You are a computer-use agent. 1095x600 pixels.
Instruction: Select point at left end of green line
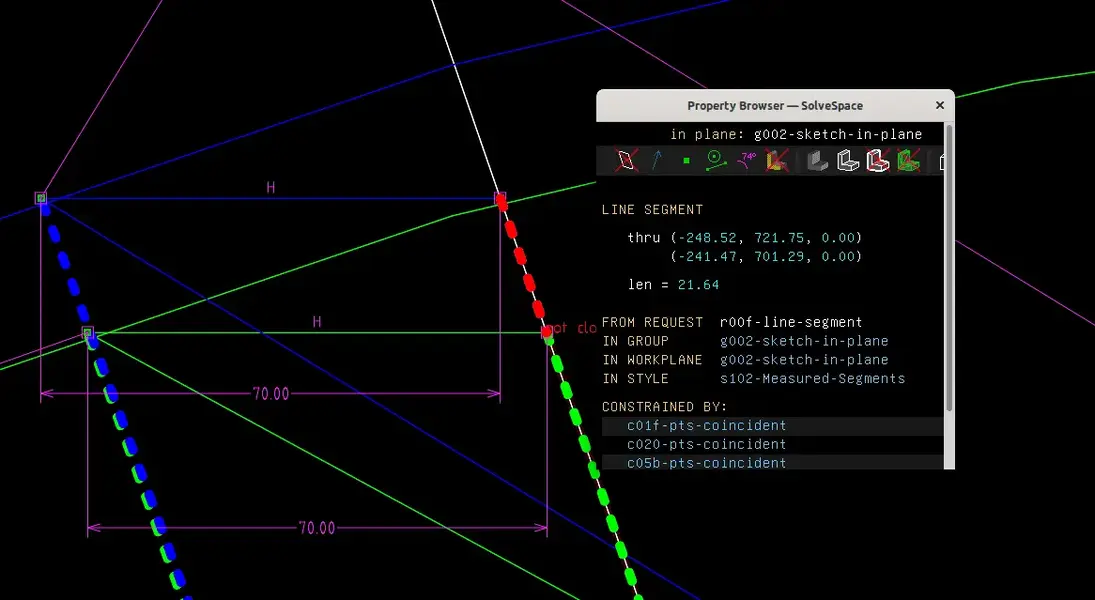tap(87, 332)
